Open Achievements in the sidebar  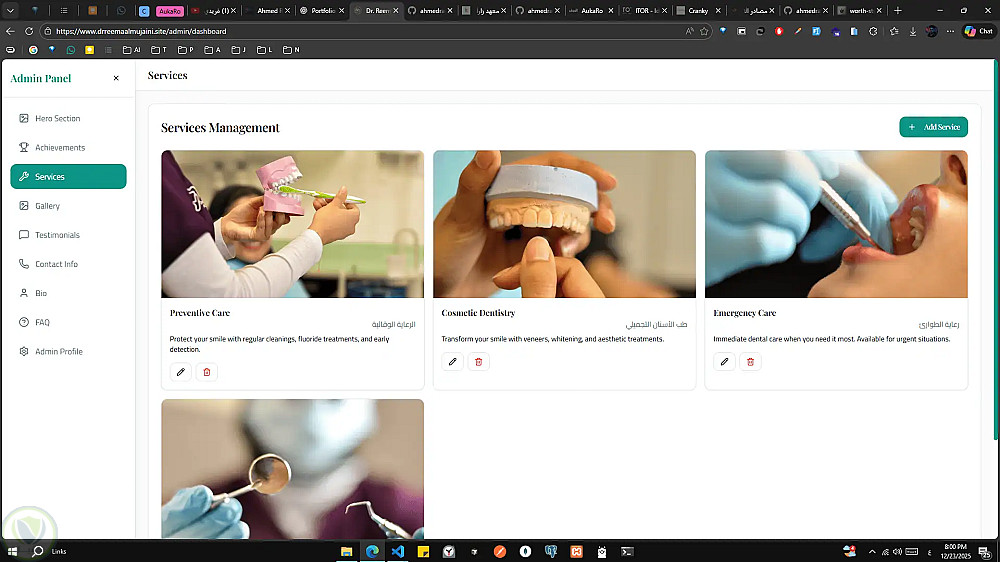(68, 147)
